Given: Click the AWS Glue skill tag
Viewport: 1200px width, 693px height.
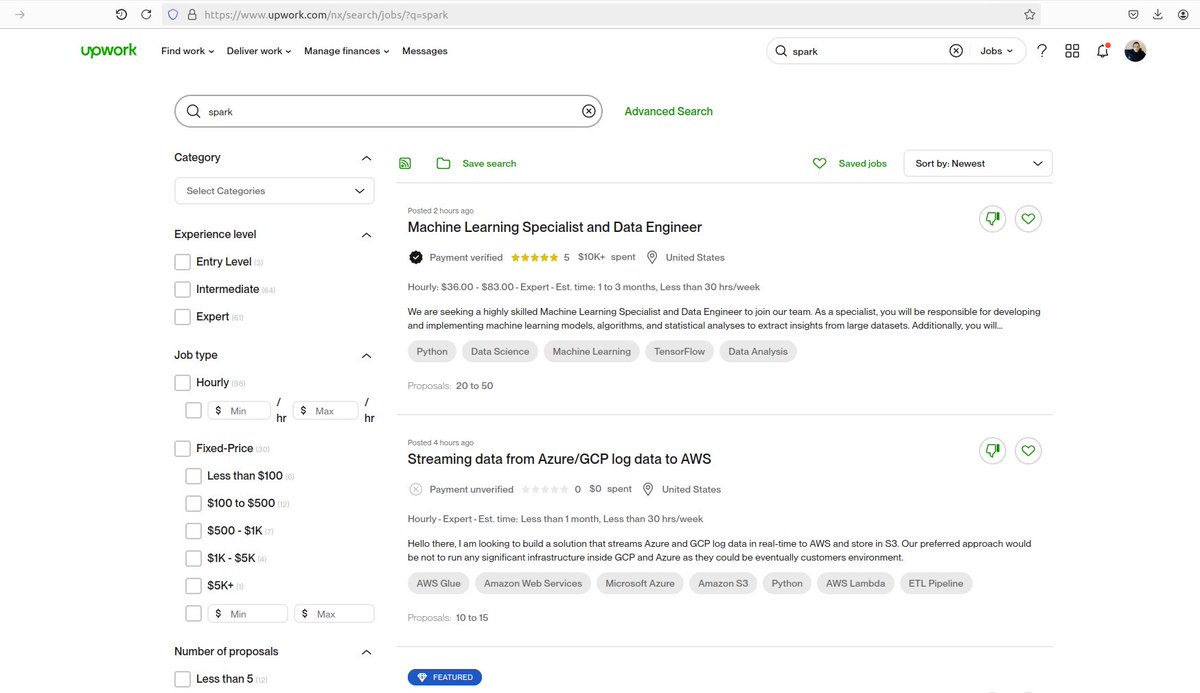Looking at the screenshot, I should (x=438, y=583).
